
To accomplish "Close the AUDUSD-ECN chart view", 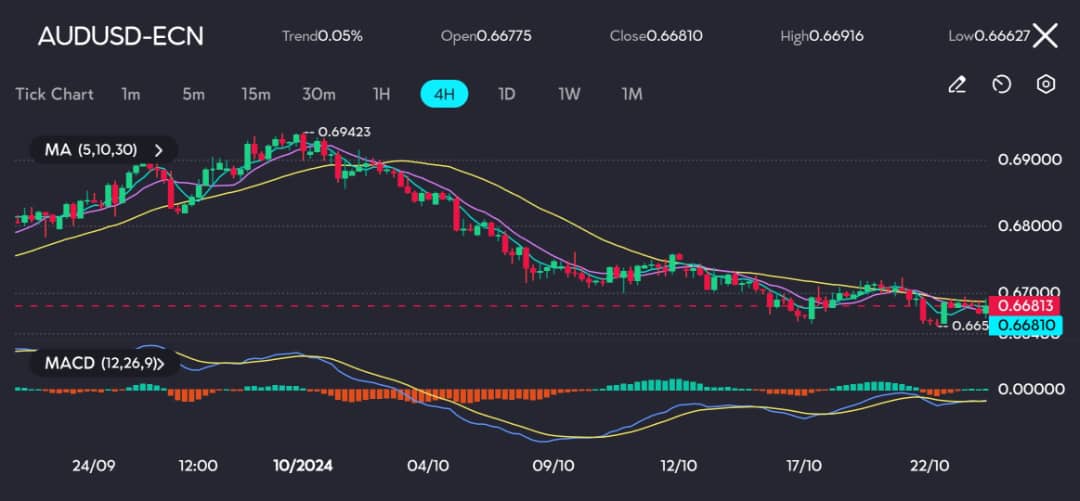I will coord(1046,36).
